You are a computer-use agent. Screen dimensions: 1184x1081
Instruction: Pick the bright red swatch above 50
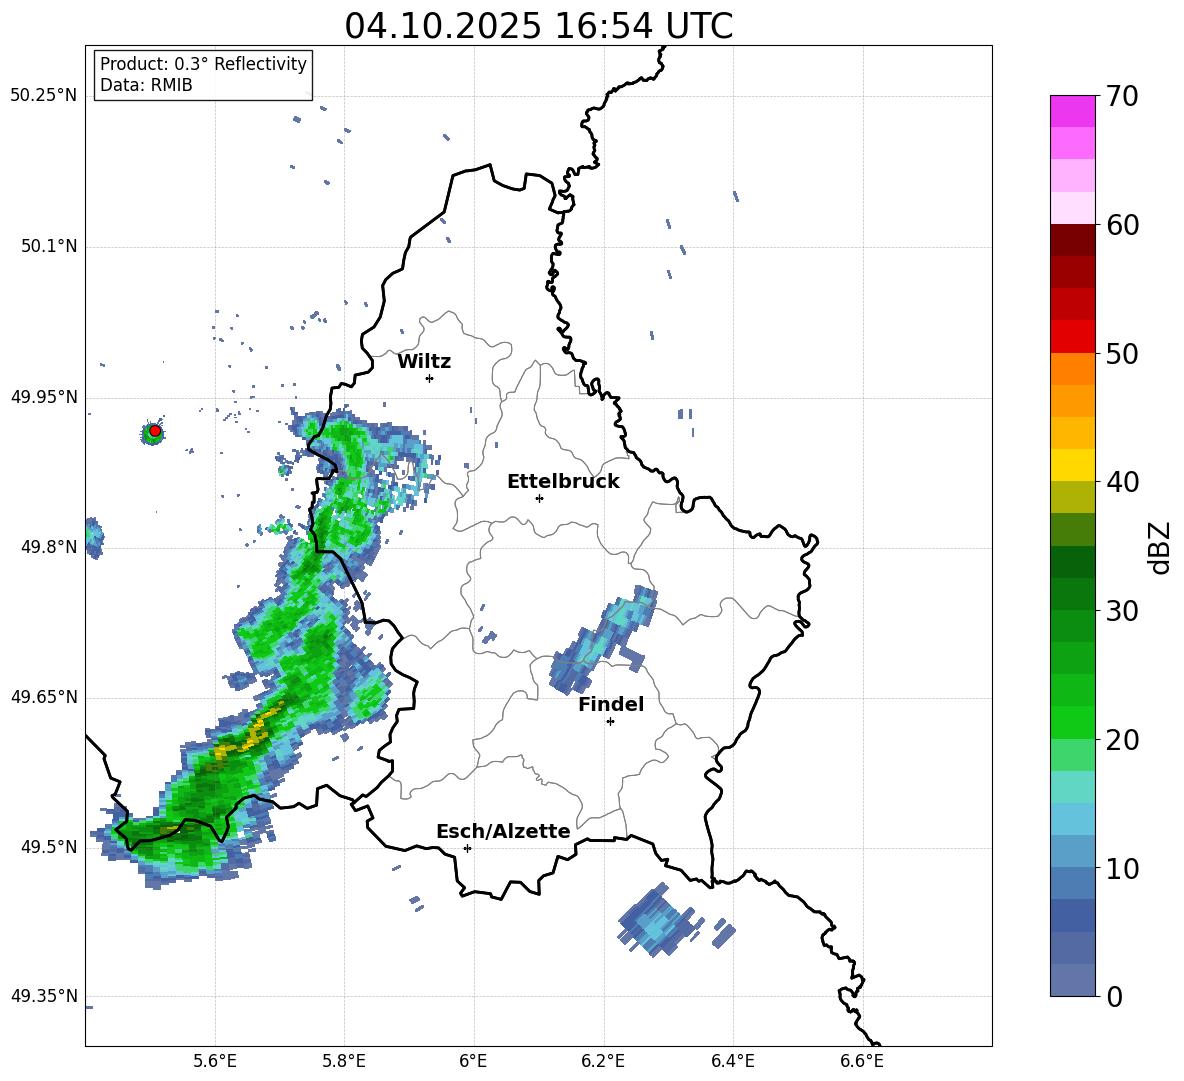[x=1072, y=337]
